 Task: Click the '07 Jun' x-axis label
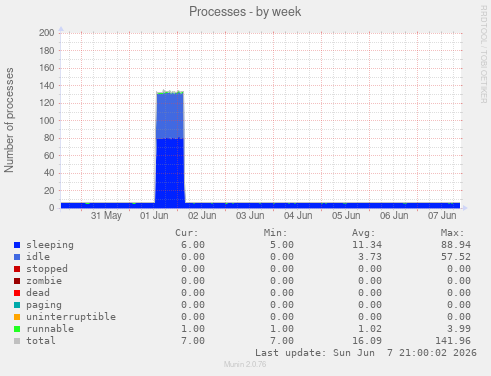[442, 216]
